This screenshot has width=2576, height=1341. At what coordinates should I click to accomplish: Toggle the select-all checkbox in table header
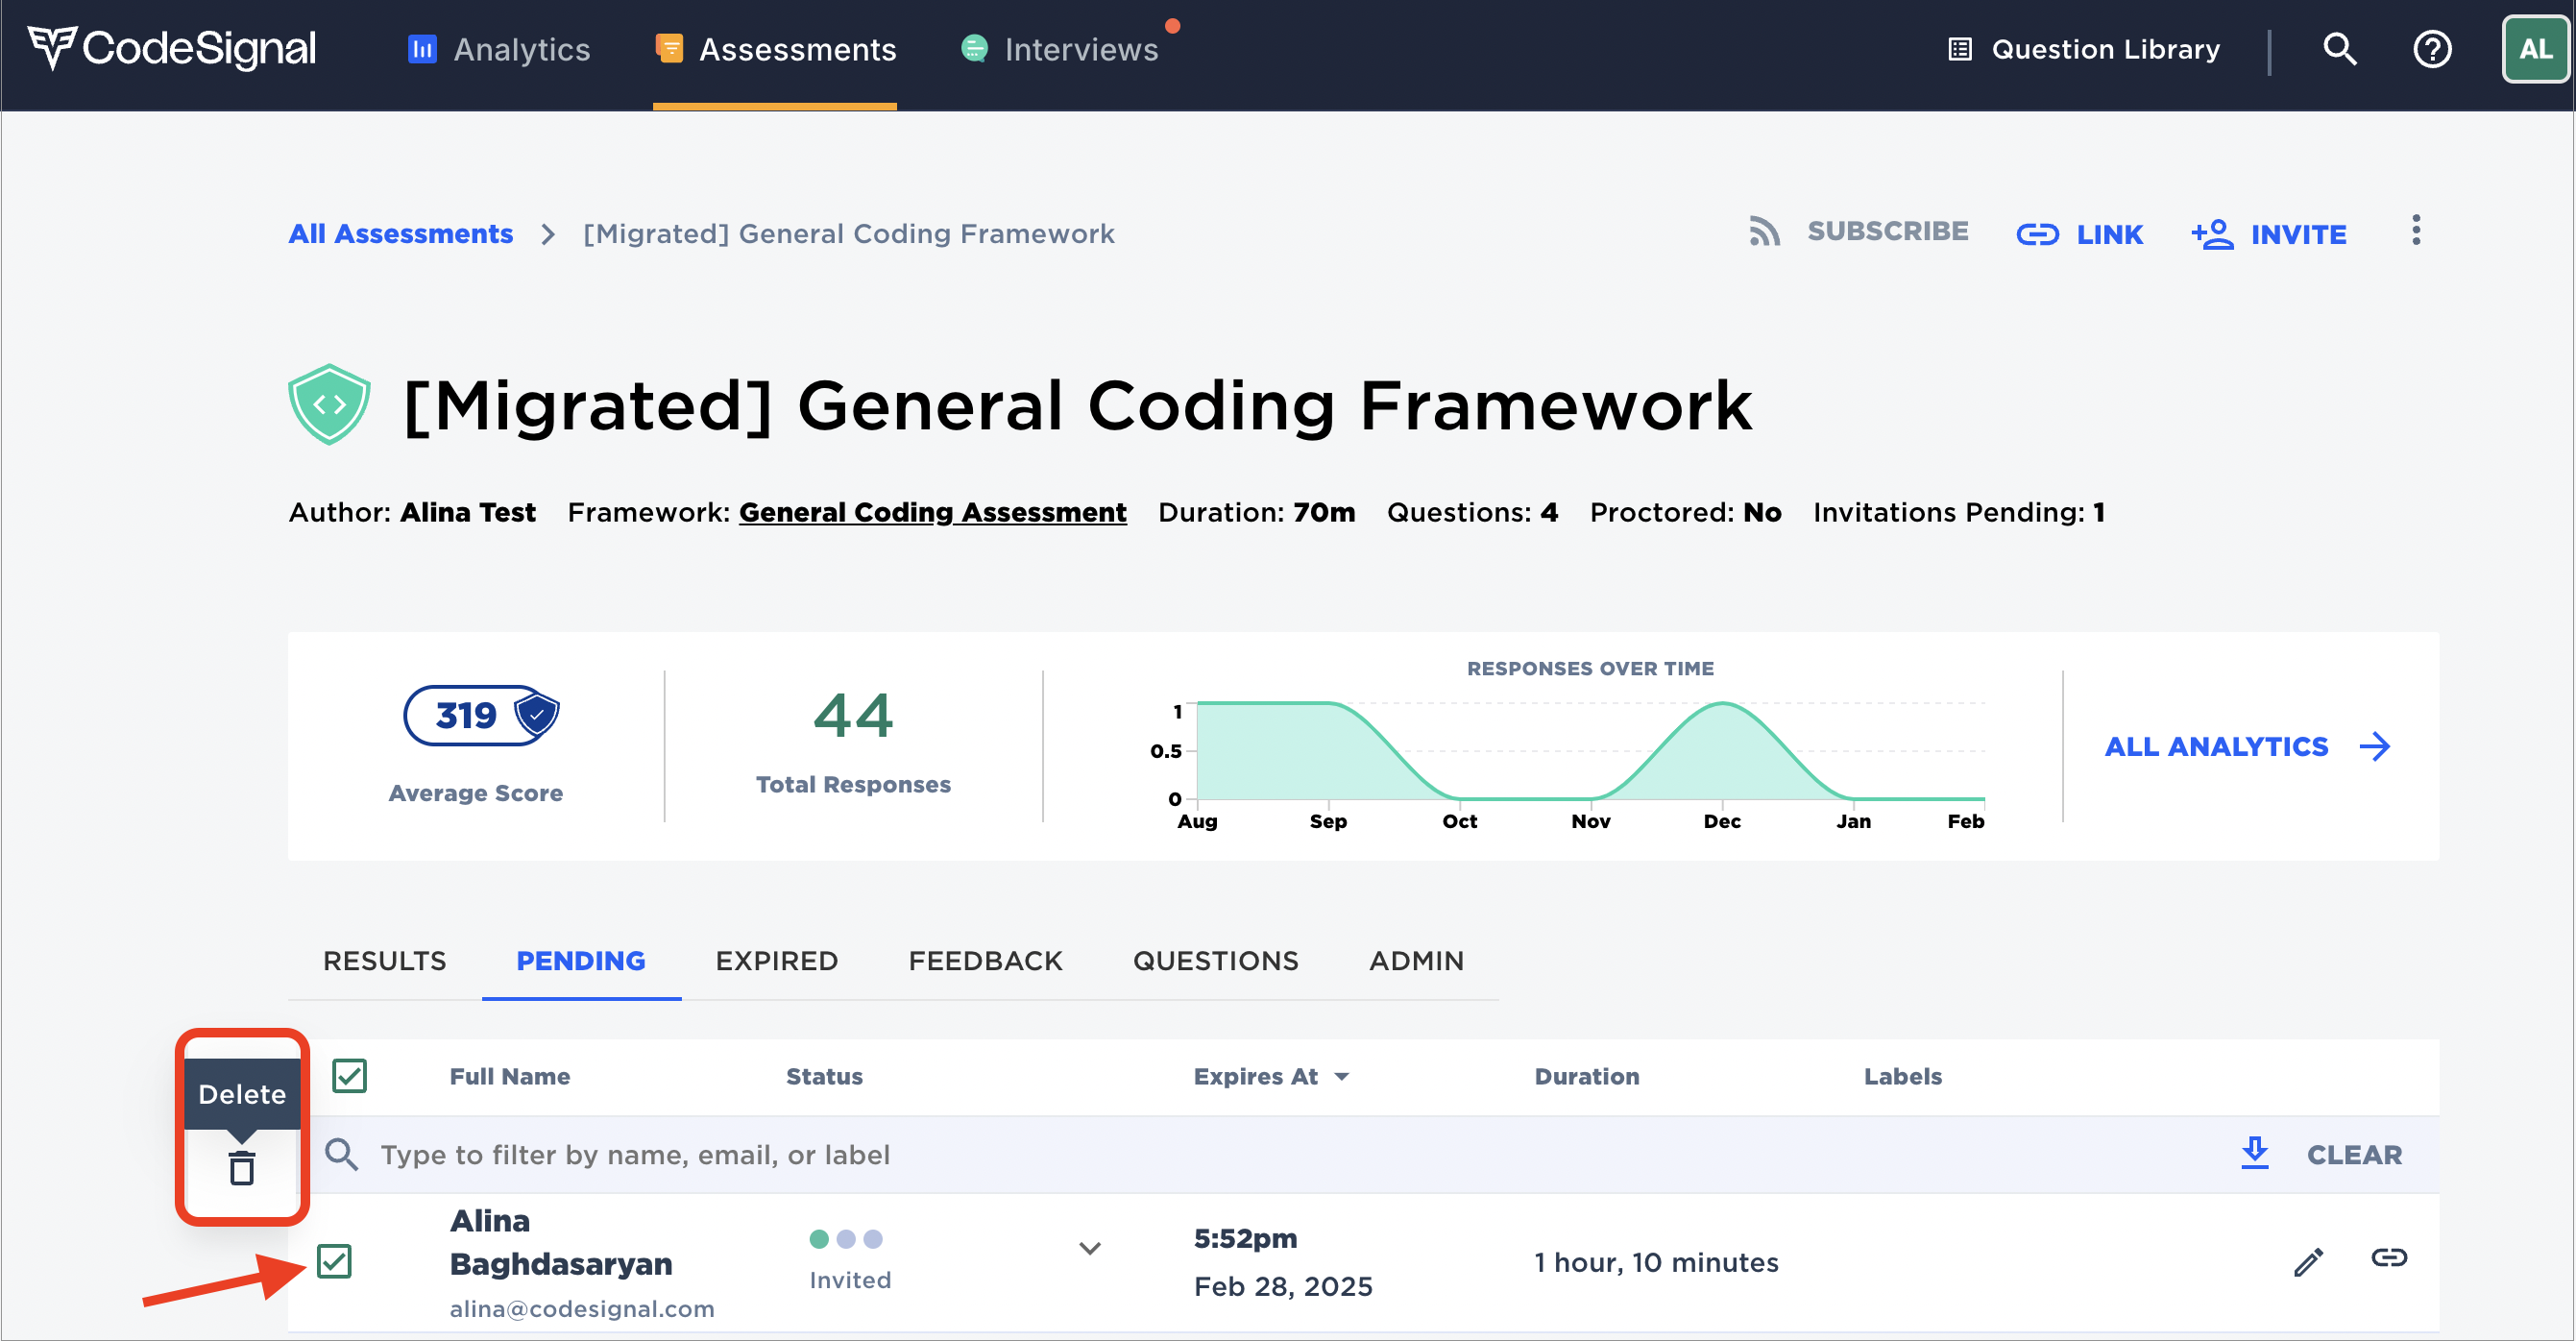[349, 1076]
